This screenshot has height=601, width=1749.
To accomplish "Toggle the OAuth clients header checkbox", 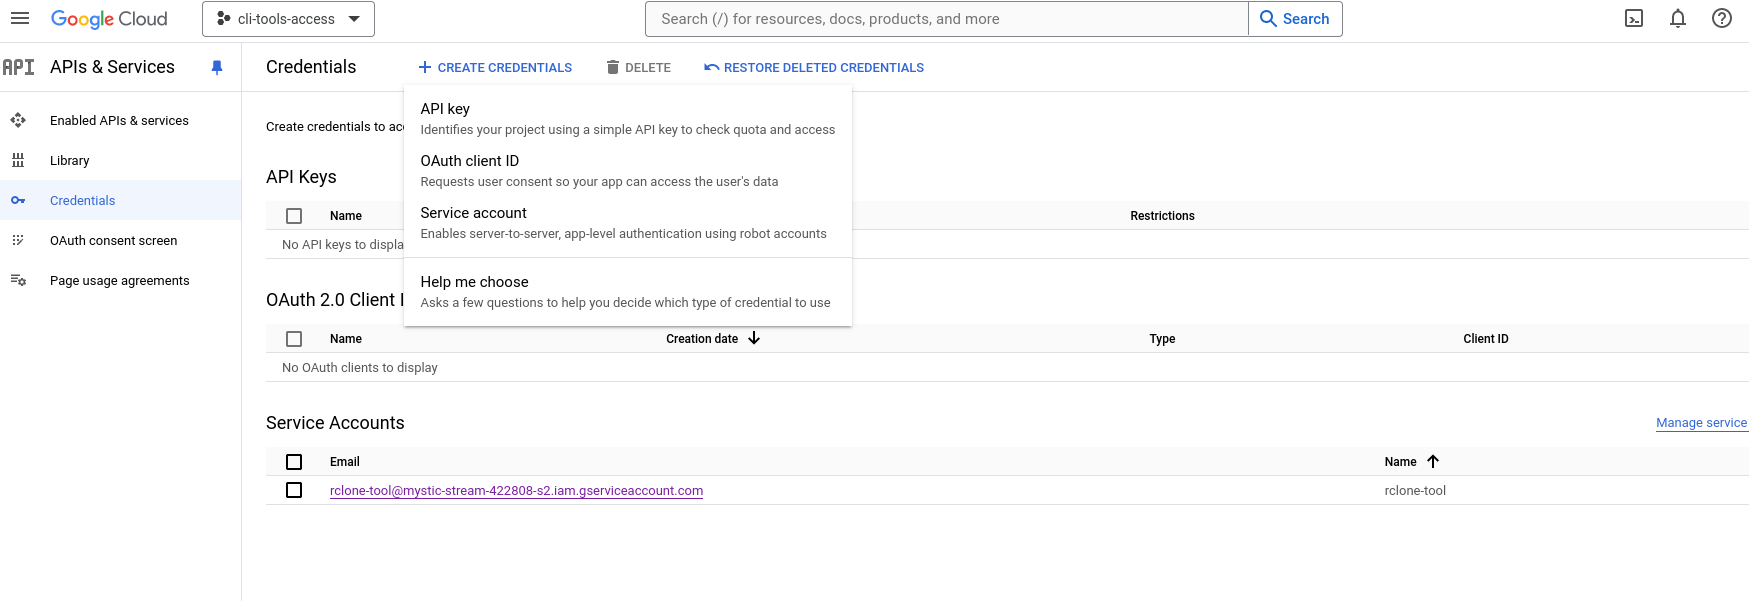I will 294,339.
